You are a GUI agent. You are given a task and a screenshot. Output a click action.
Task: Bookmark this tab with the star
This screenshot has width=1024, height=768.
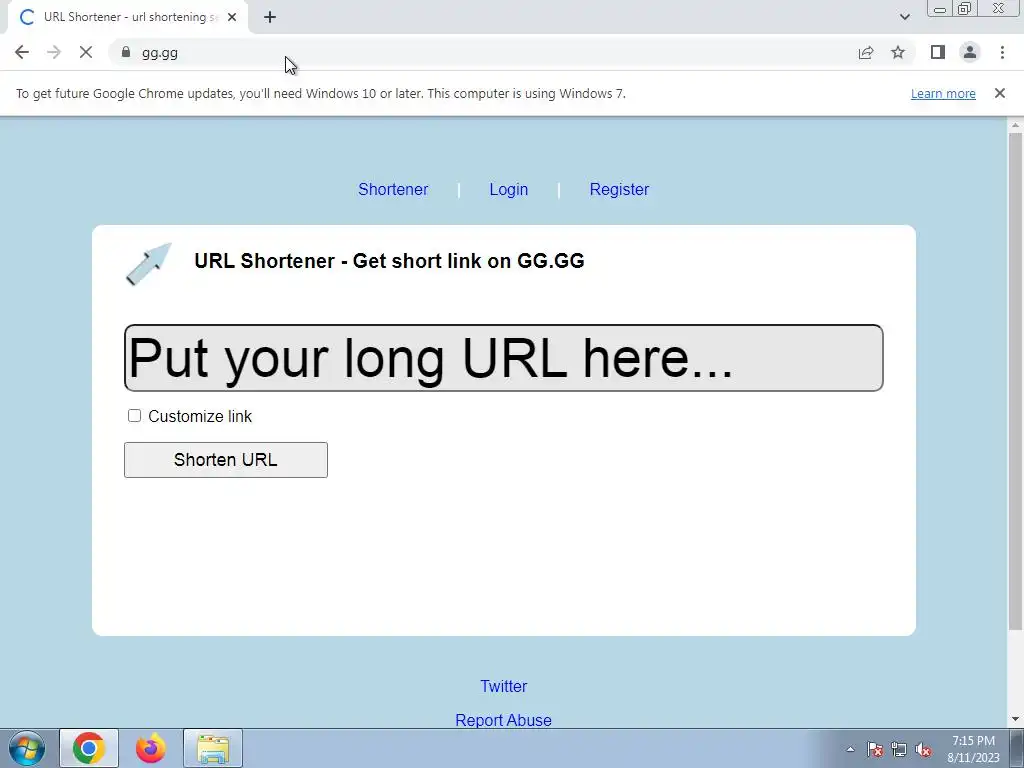pyautogui.click(x=898, y=52)
